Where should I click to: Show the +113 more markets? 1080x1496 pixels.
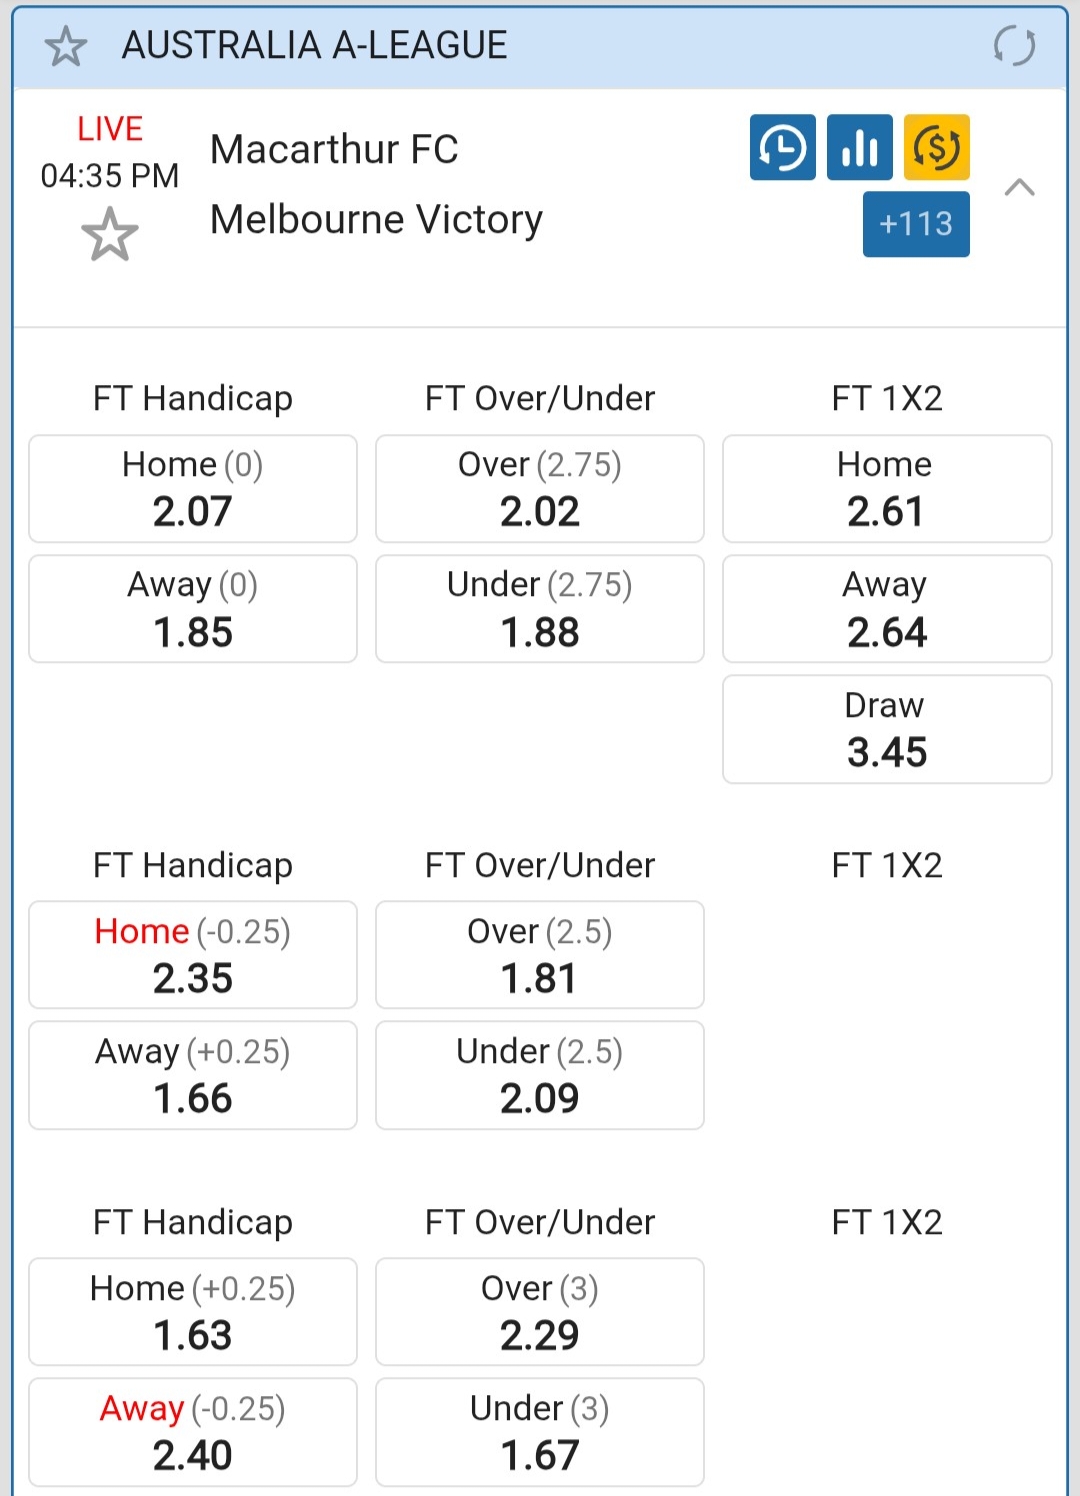pos(915,224)
